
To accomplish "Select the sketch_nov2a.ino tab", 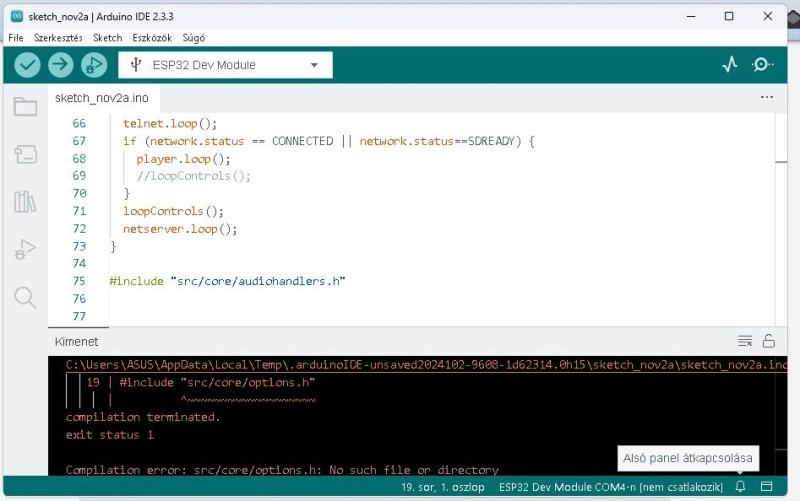I will click(x=102, y=98).
